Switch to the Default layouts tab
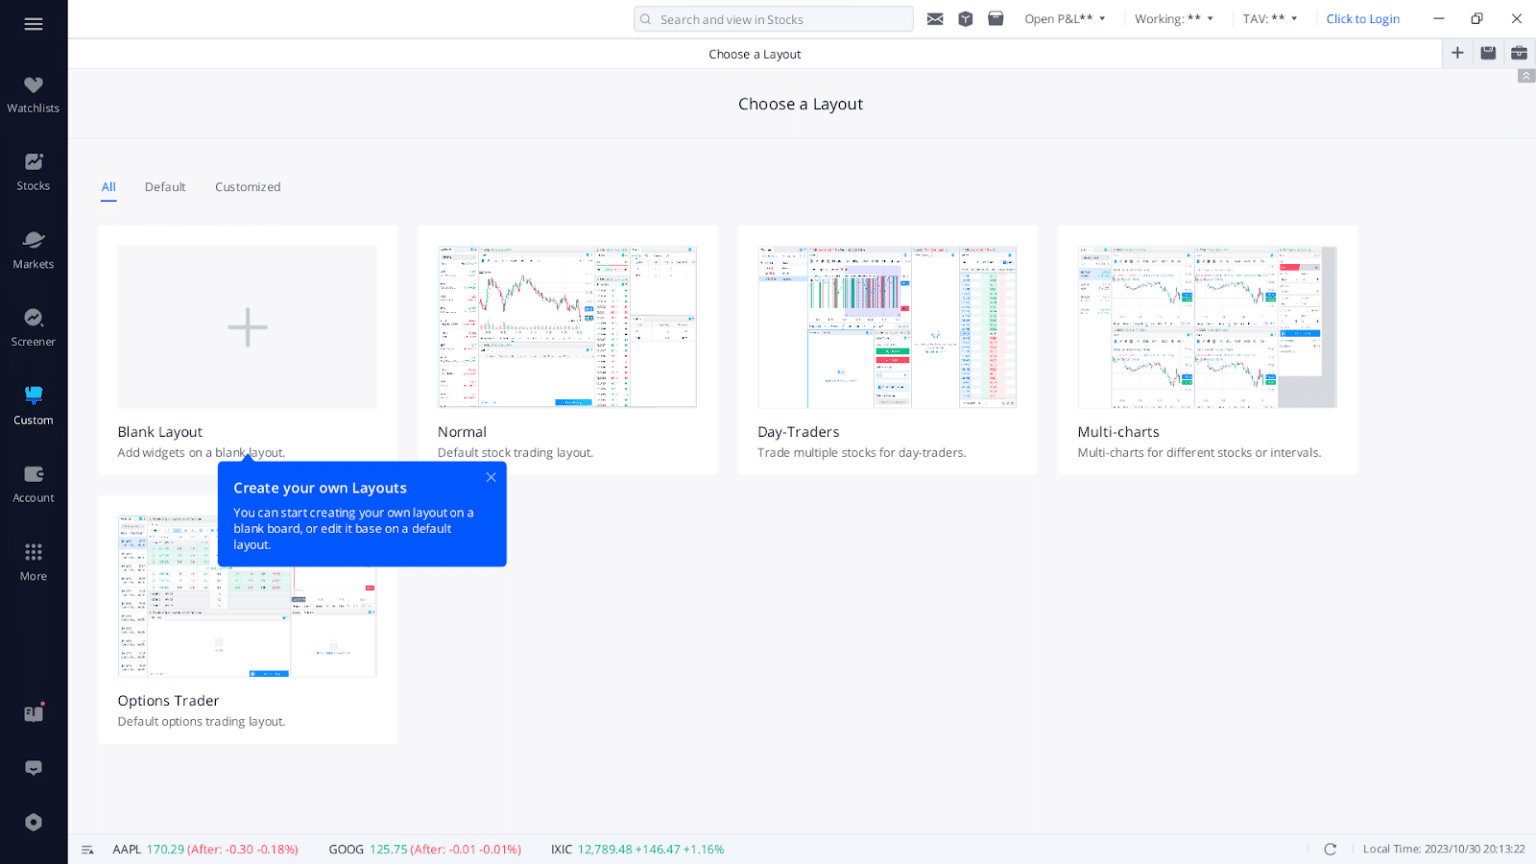 (165, 187)
